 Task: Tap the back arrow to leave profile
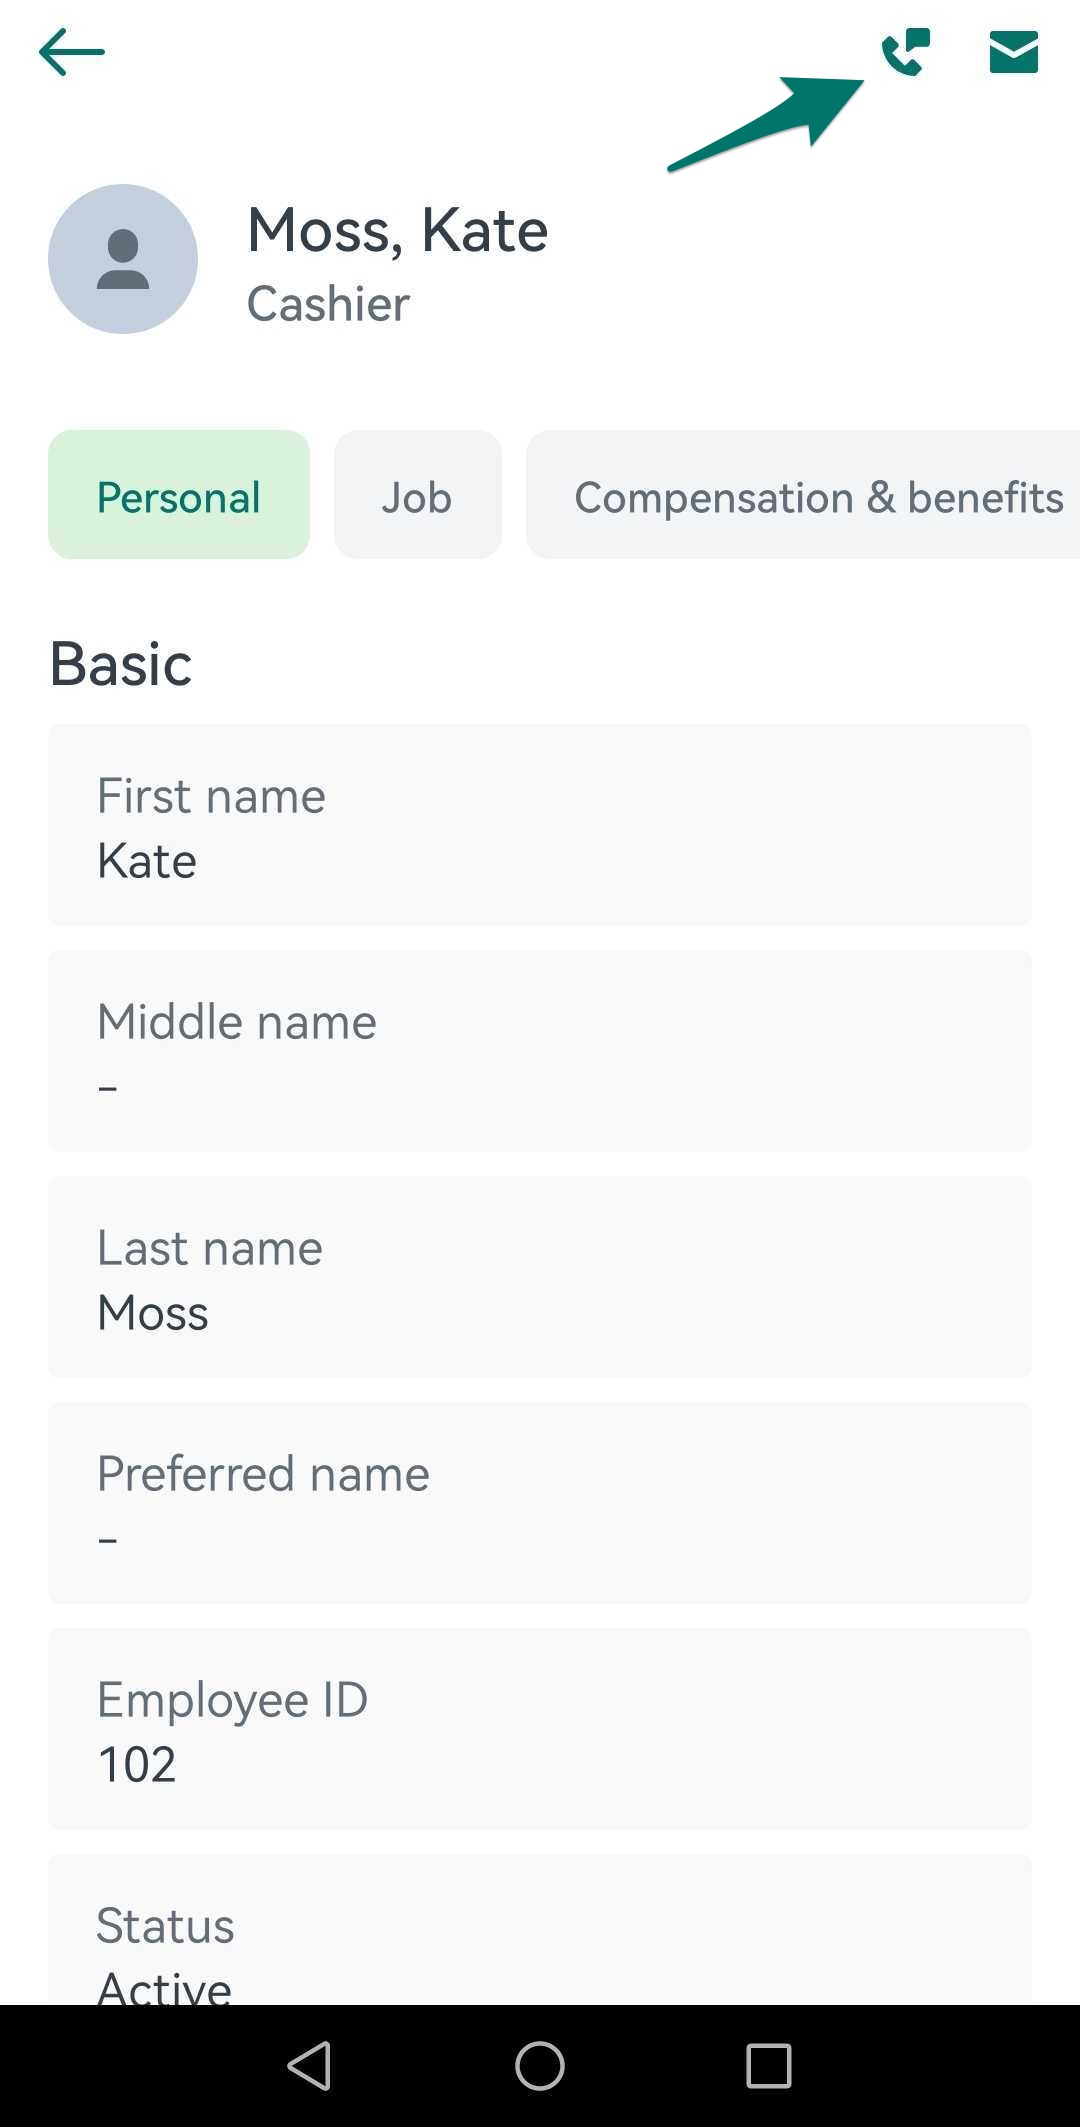point(72,52)
